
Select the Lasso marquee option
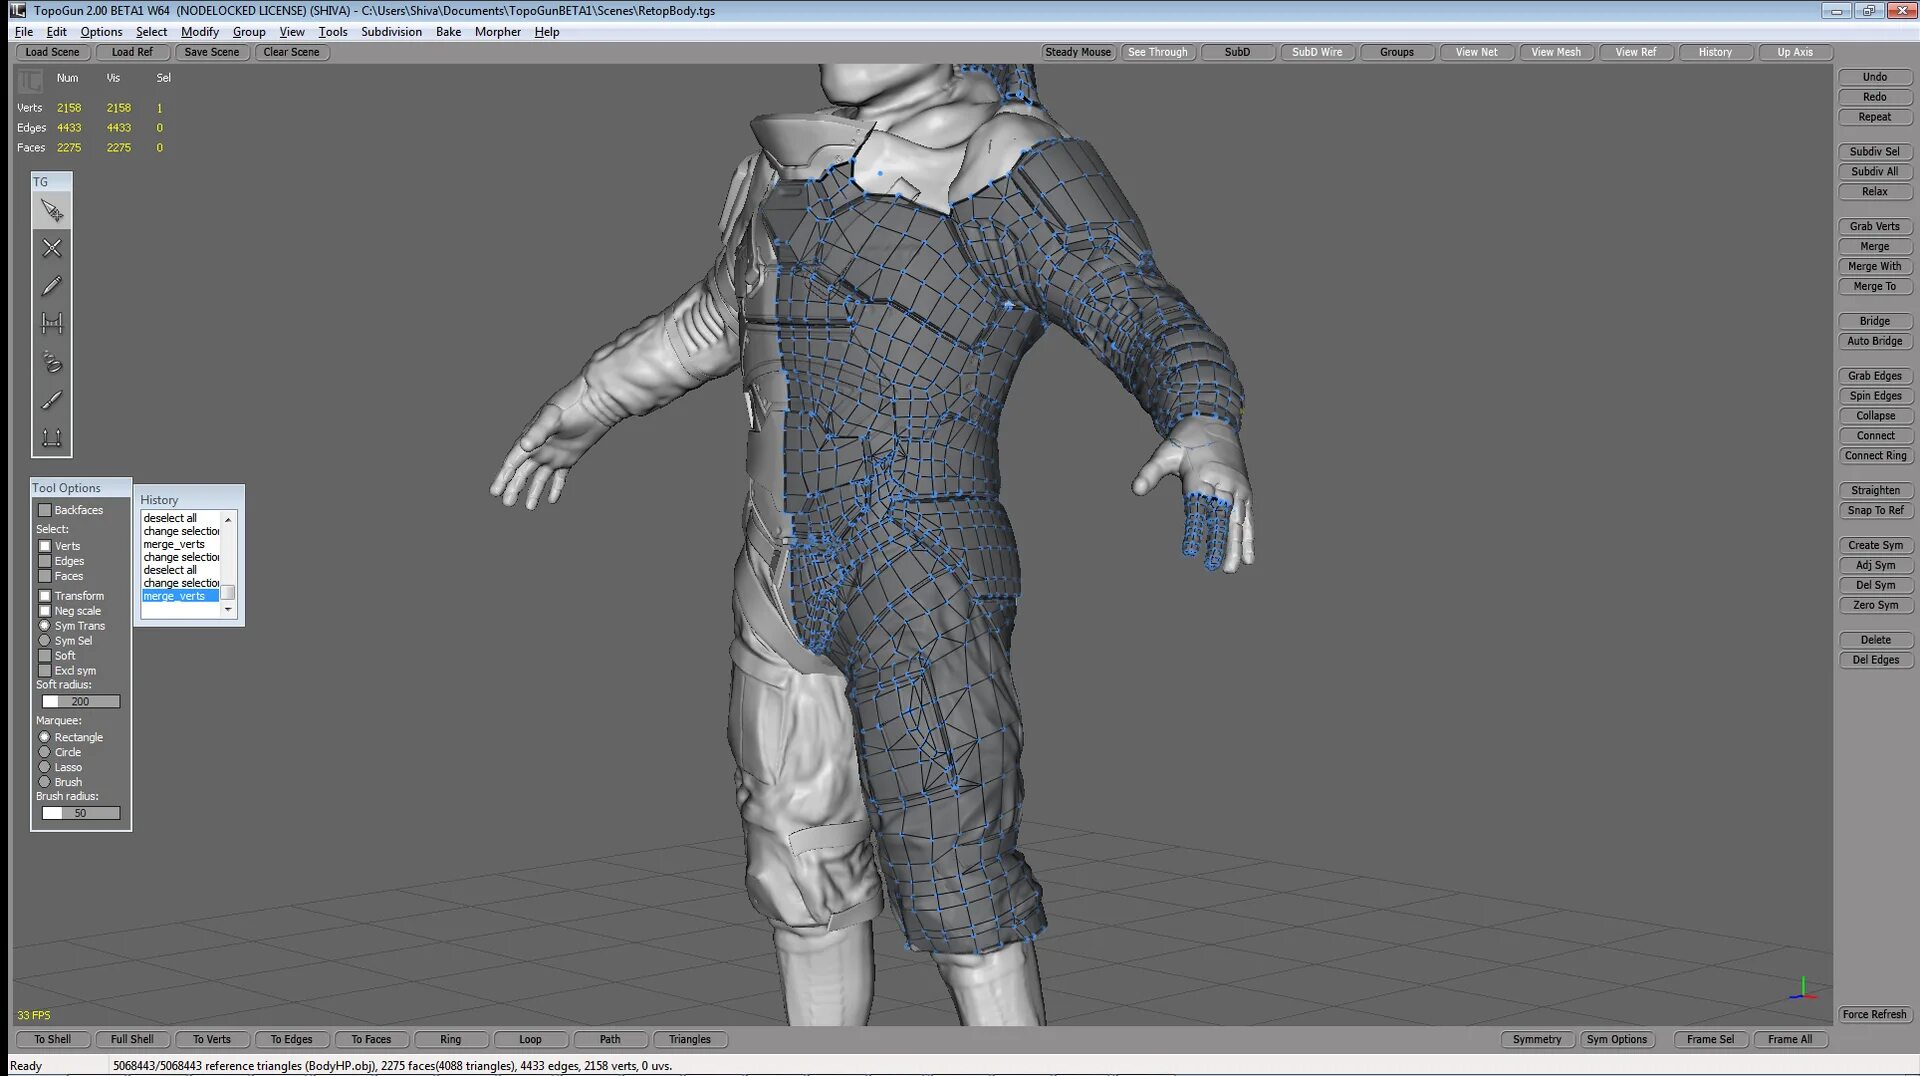(x=44, y=767)
